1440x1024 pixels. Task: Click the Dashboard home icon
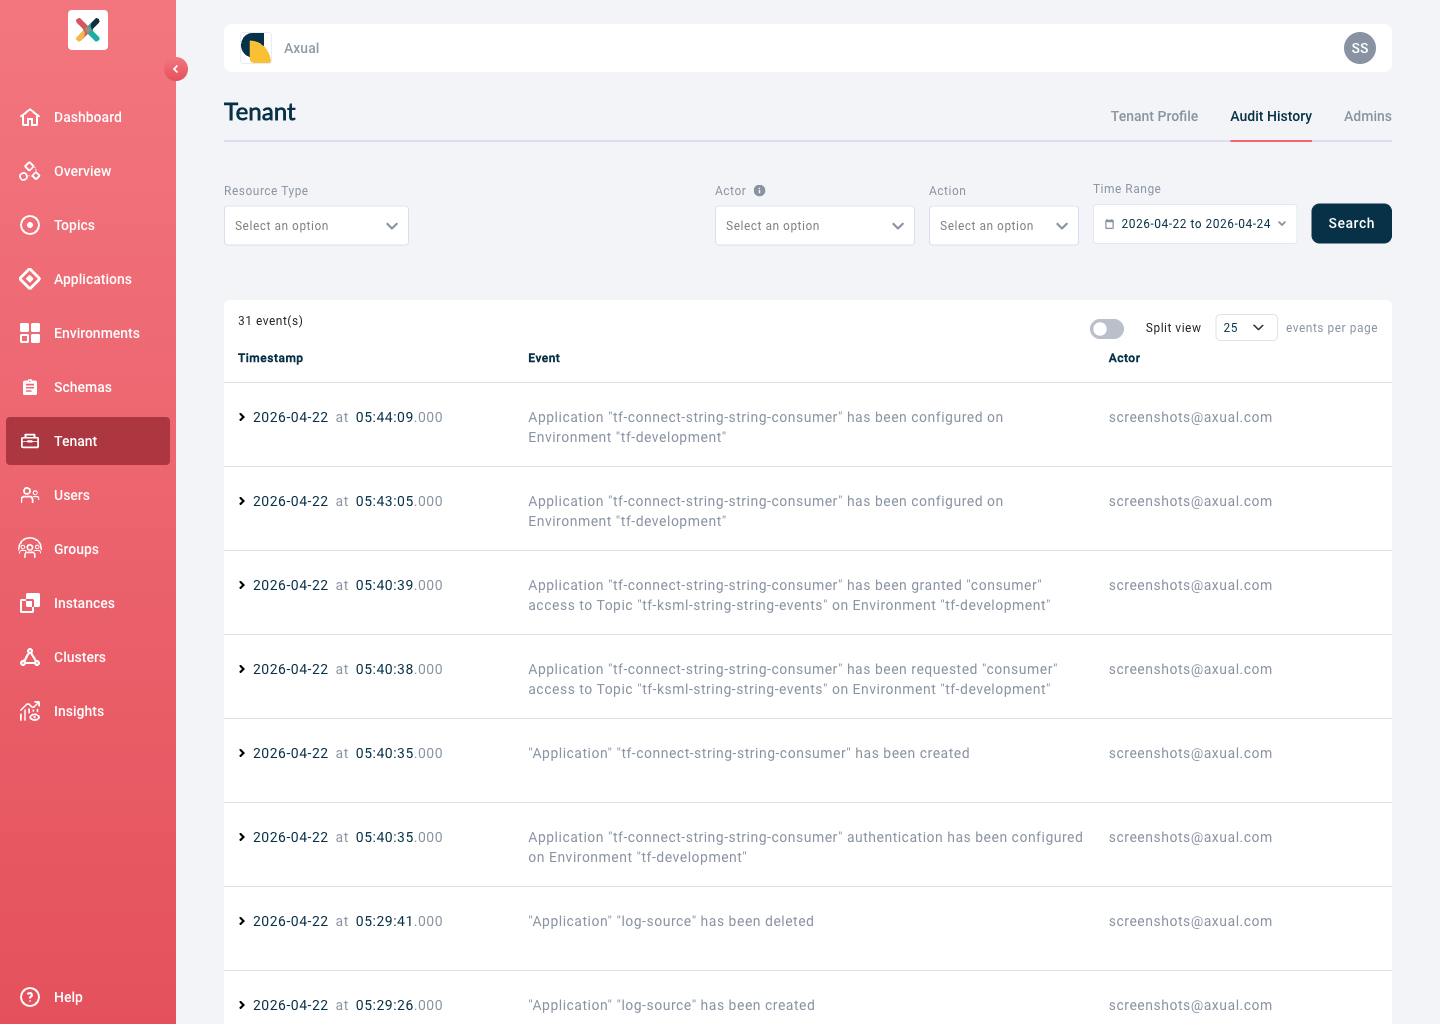click(30, 117)
